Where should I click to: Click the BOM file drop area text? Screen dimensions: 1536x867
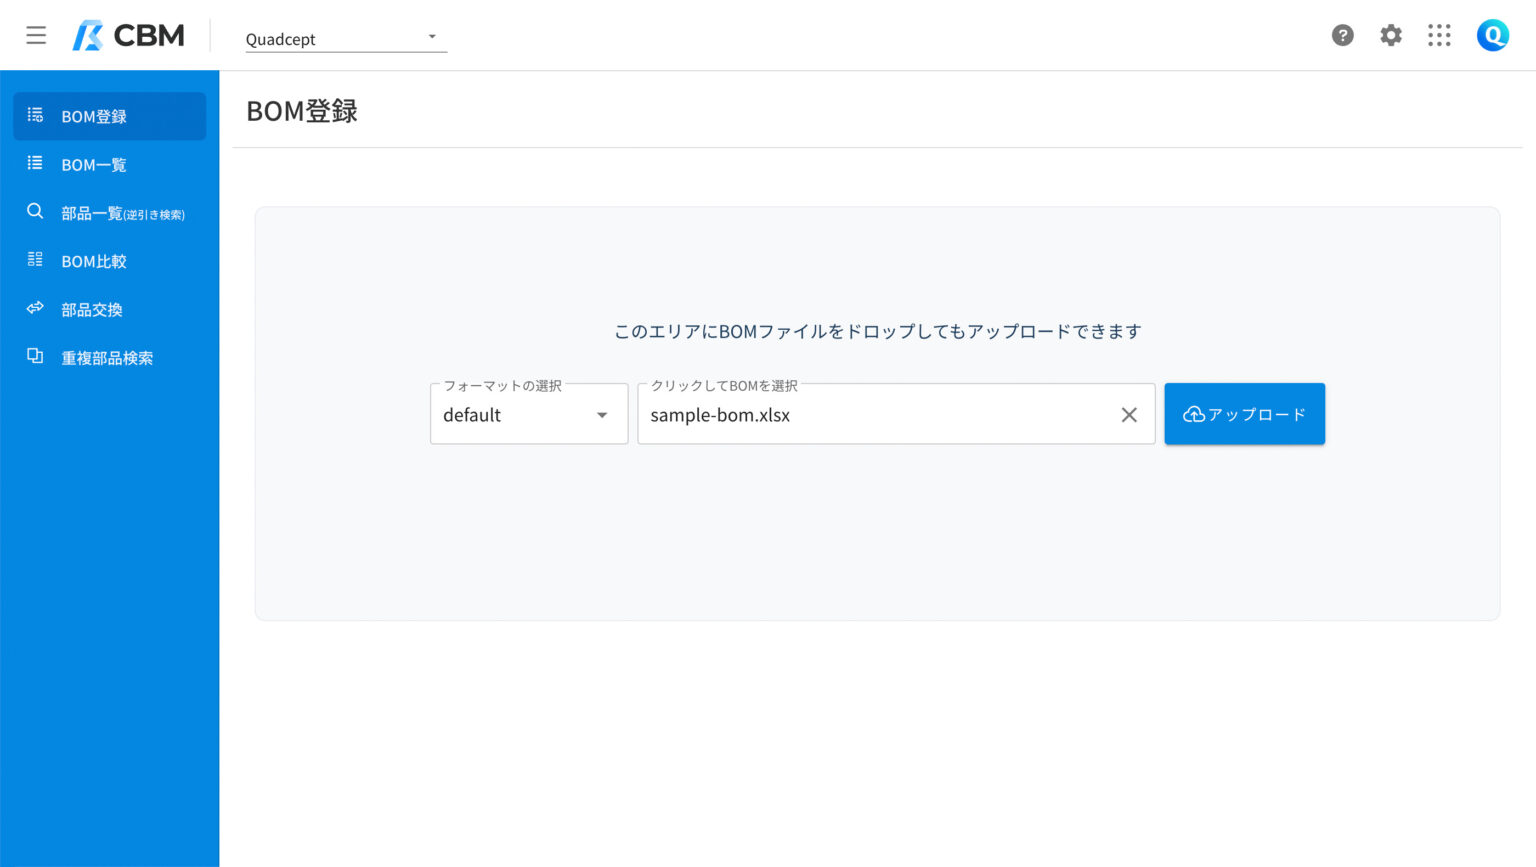coord(877,331)
